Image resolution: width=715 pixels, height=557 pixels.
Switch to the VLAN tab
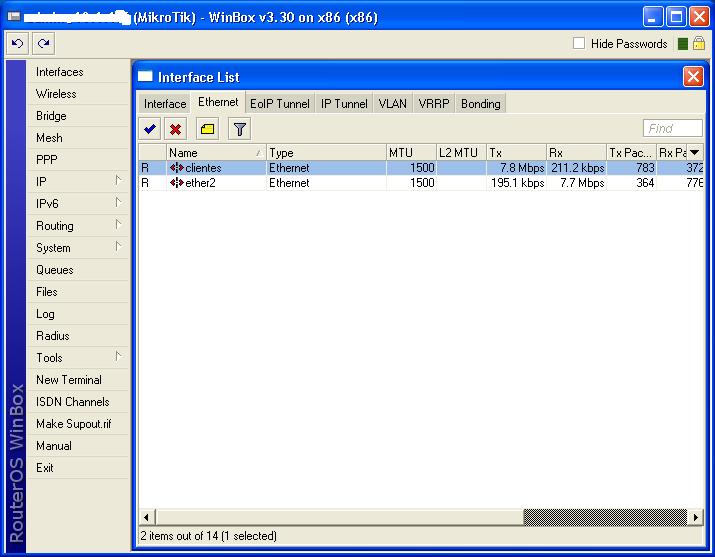[393, 104]
